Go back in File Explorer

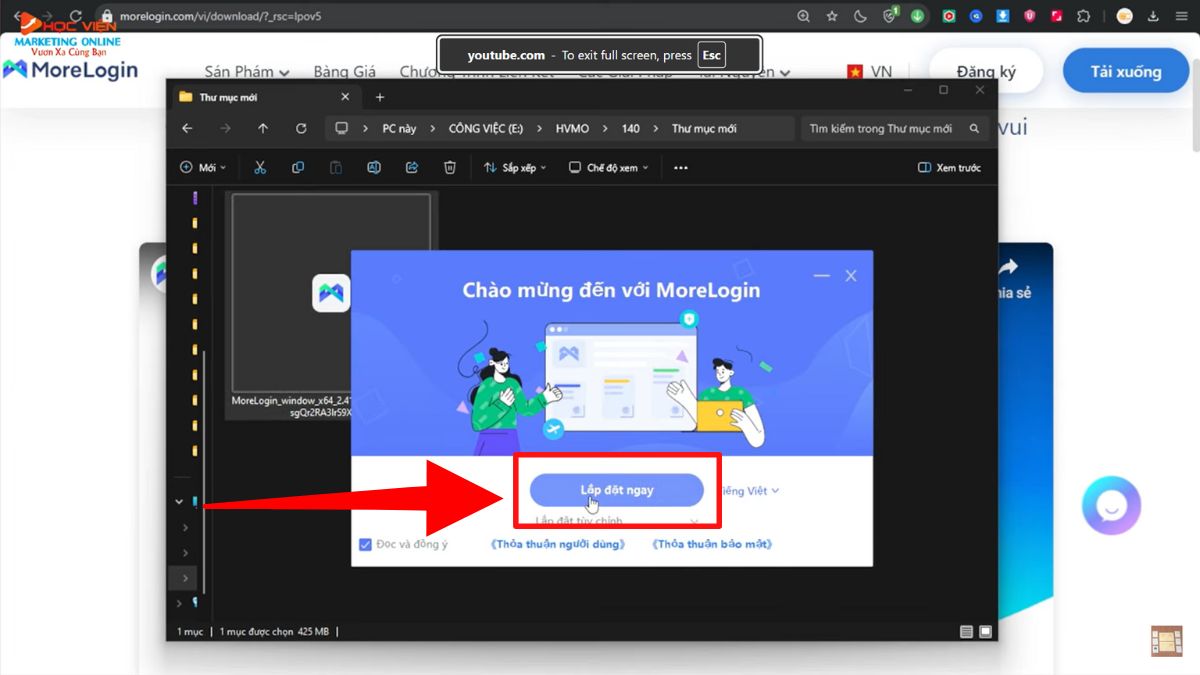[x=187, y=129]
